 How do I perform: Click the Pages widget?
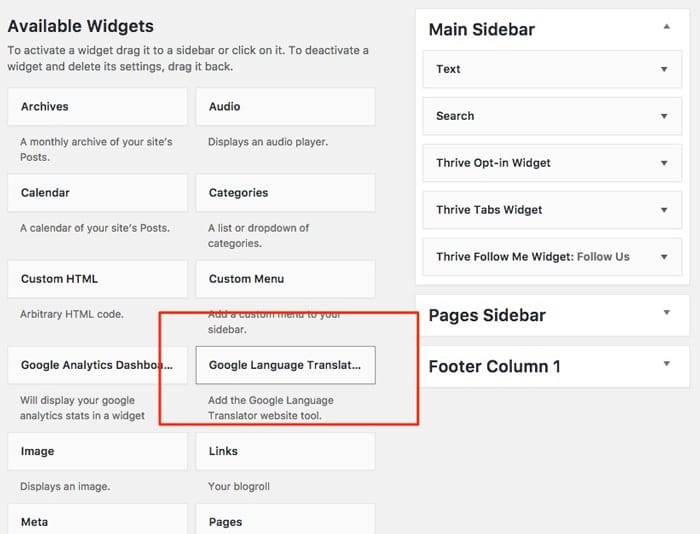285,520
